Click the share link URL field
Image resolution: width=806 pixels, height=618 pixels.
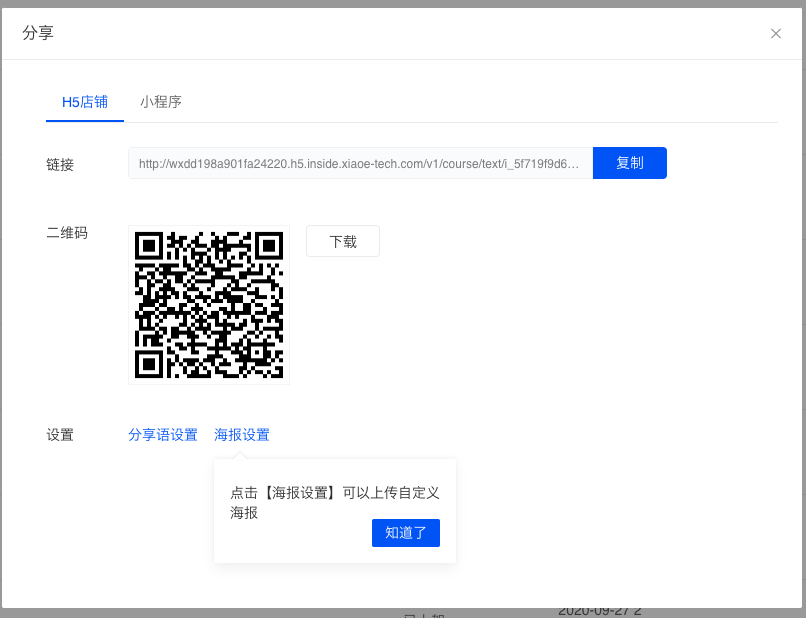360,163
